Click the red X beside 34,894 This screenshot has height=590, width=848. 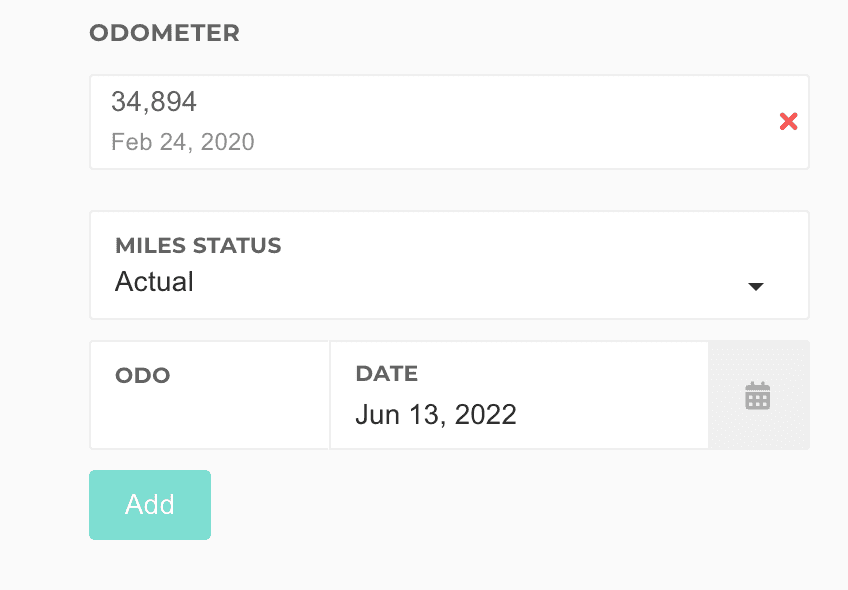click(x=788, y=122)
